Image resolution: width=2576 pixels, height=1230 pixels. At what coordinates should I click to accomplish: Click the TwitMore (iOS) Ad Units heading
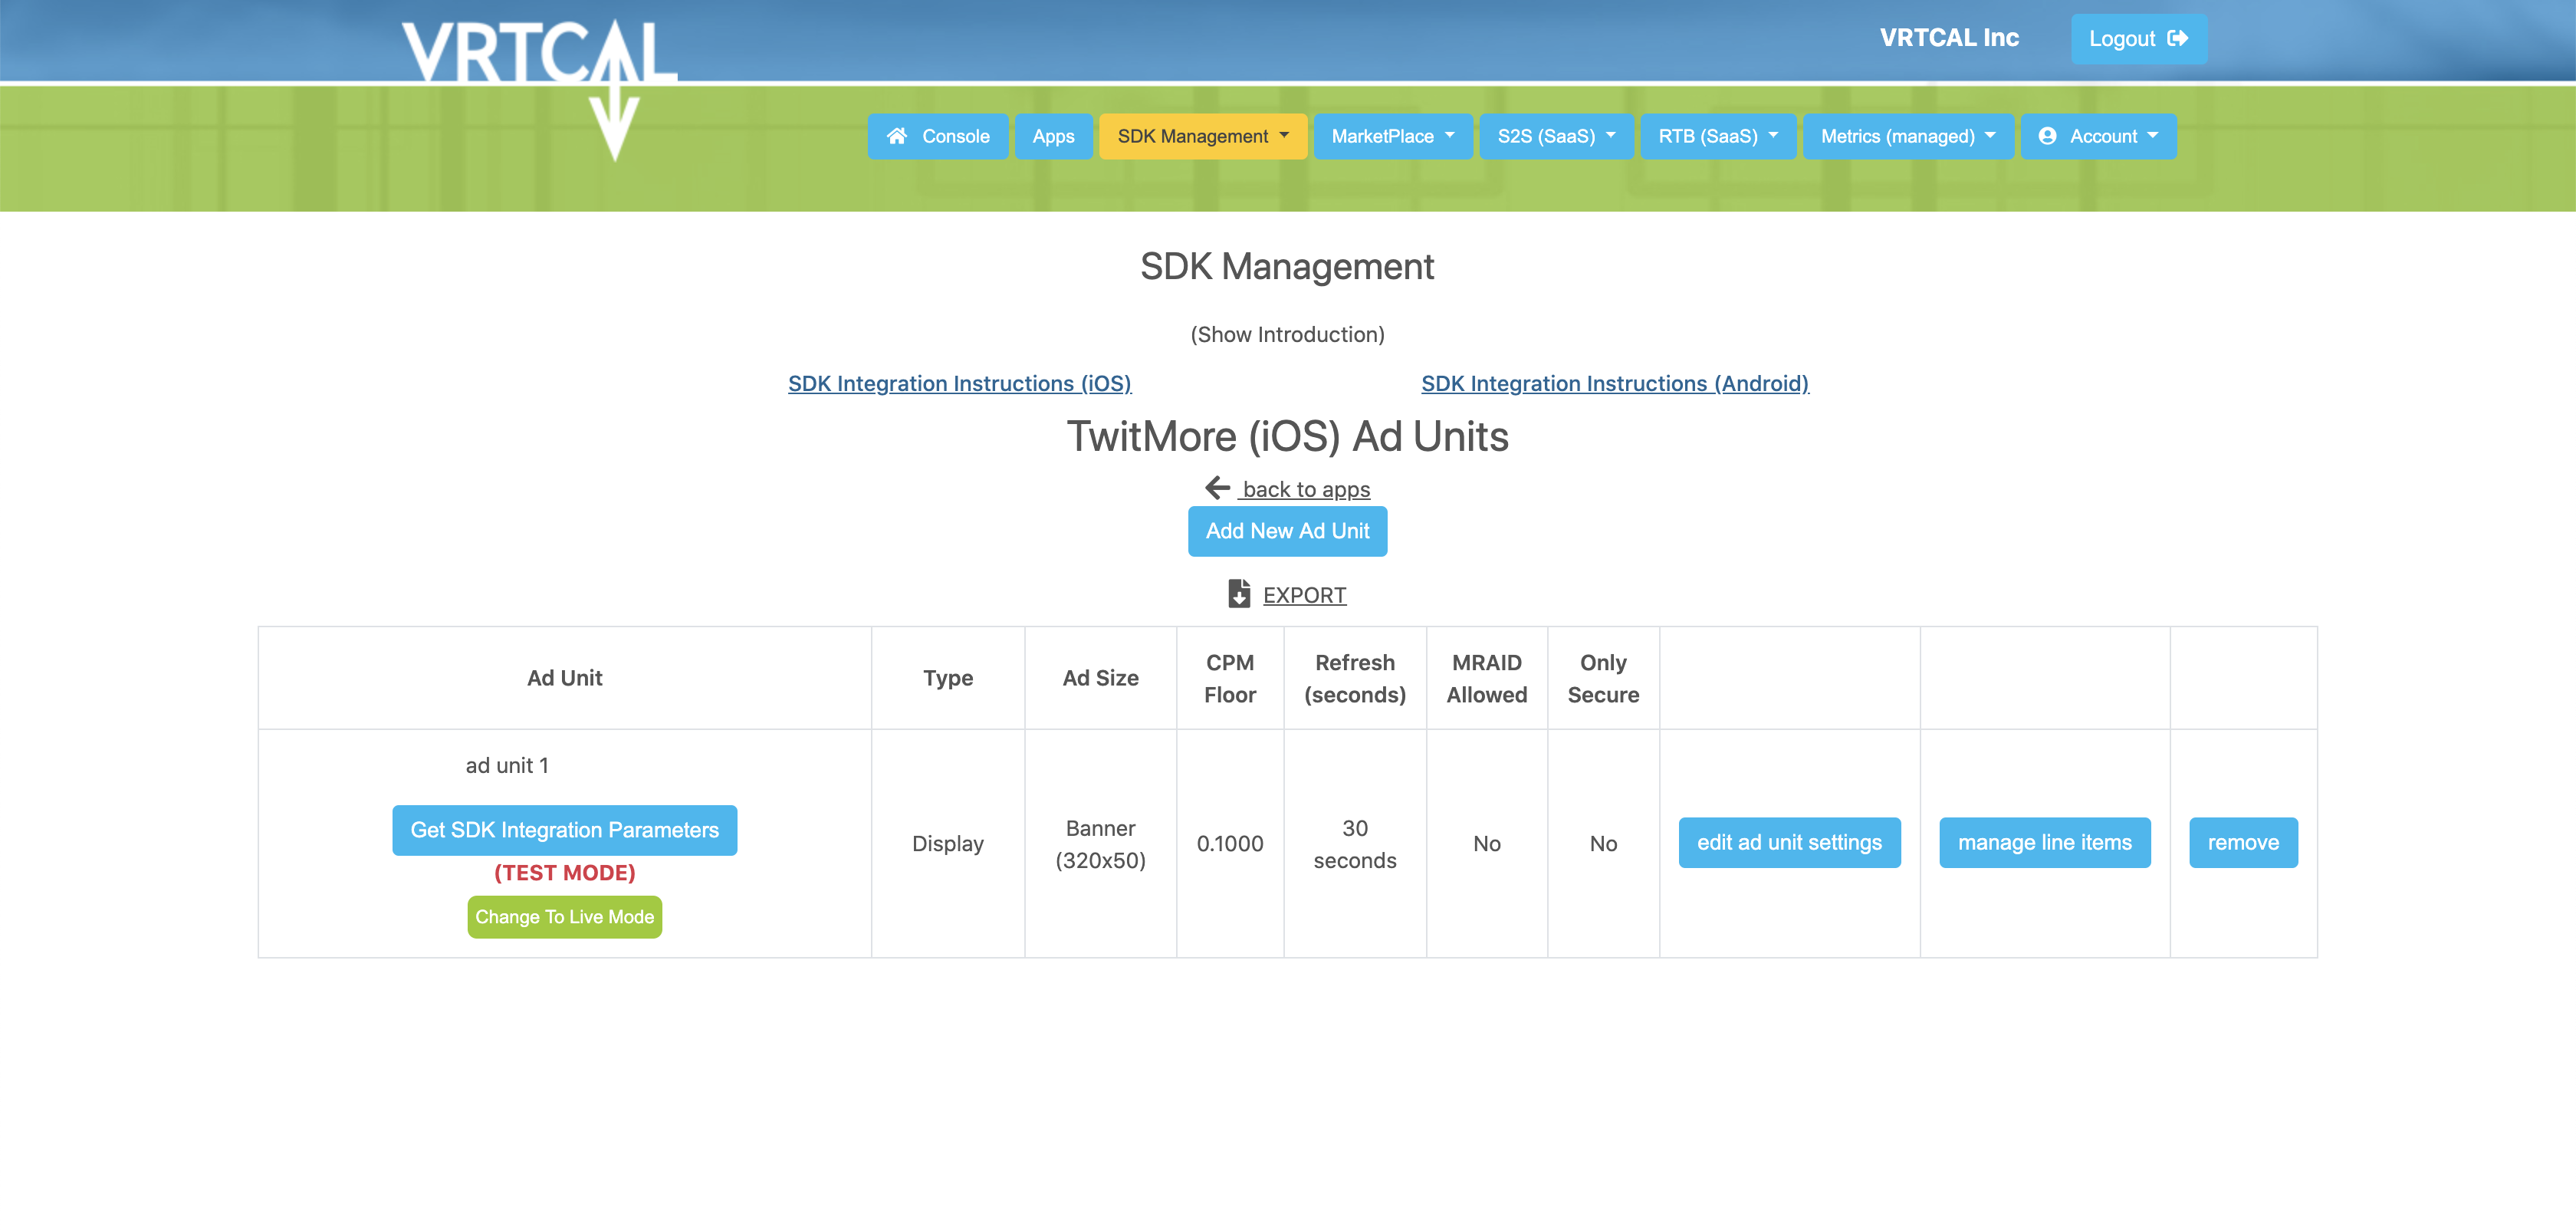tap(1287, 437)
